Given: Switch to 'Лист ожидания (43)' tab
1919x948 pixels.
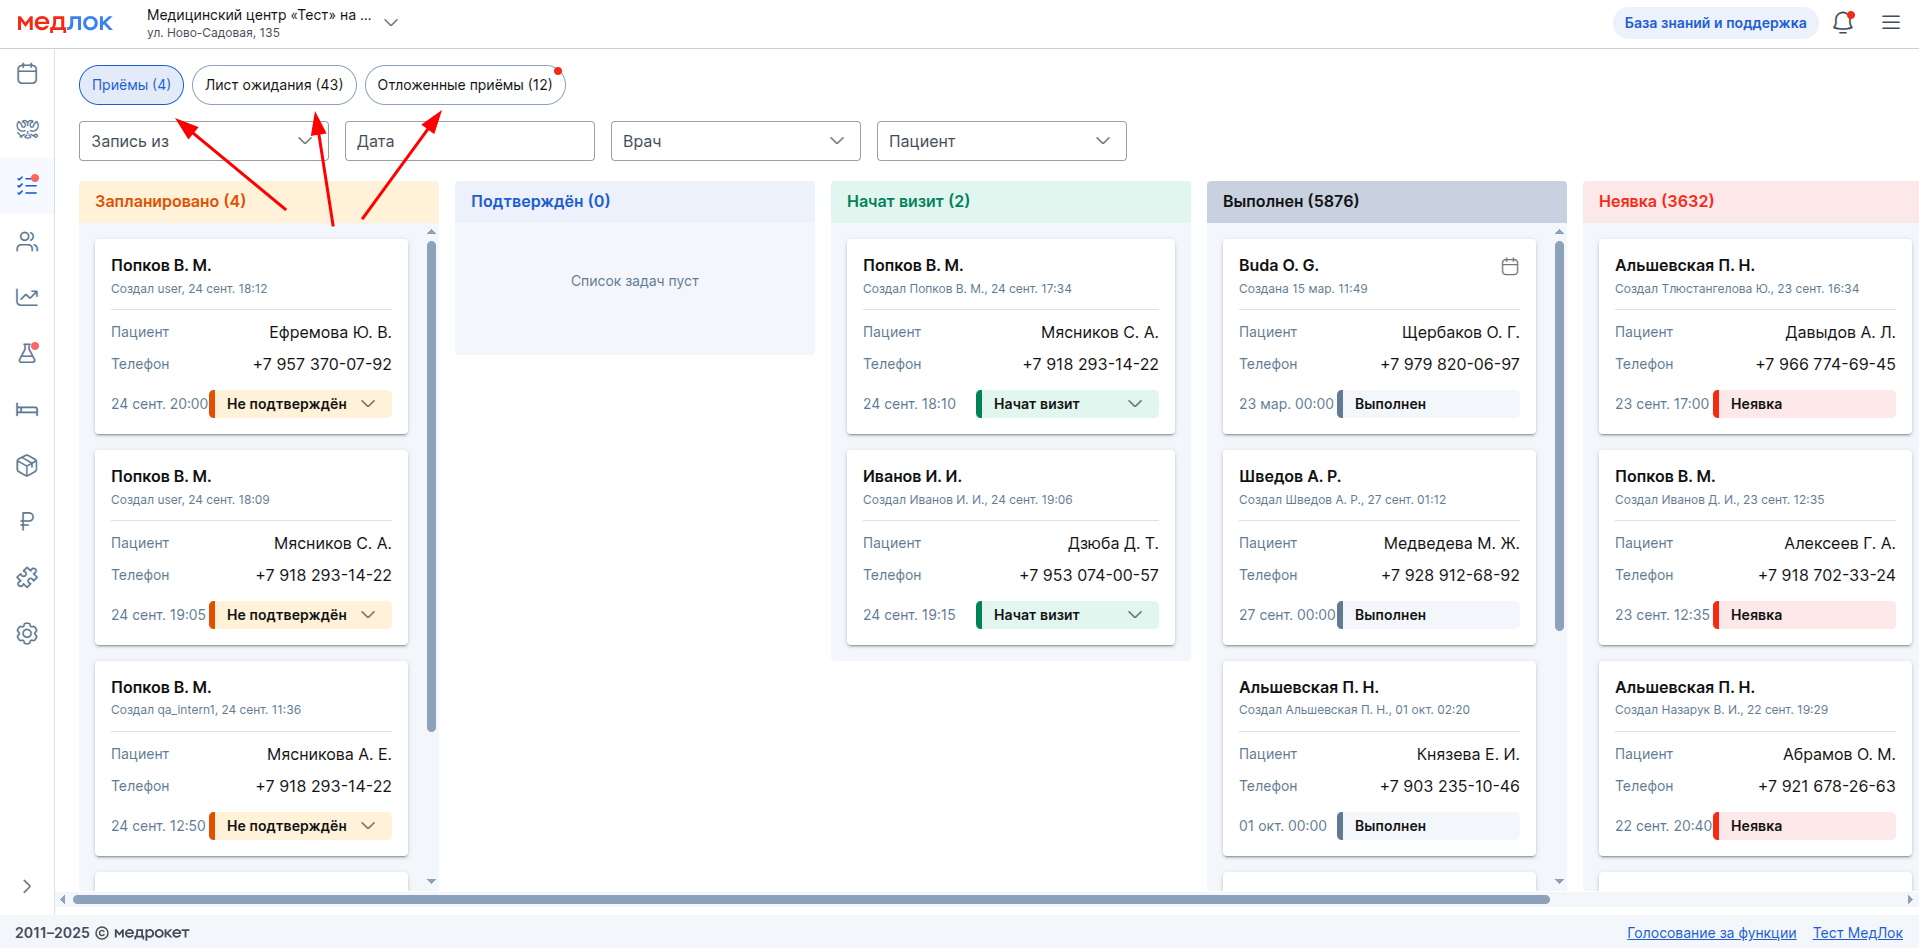Looking at the screenshot, I should (274, 85).
